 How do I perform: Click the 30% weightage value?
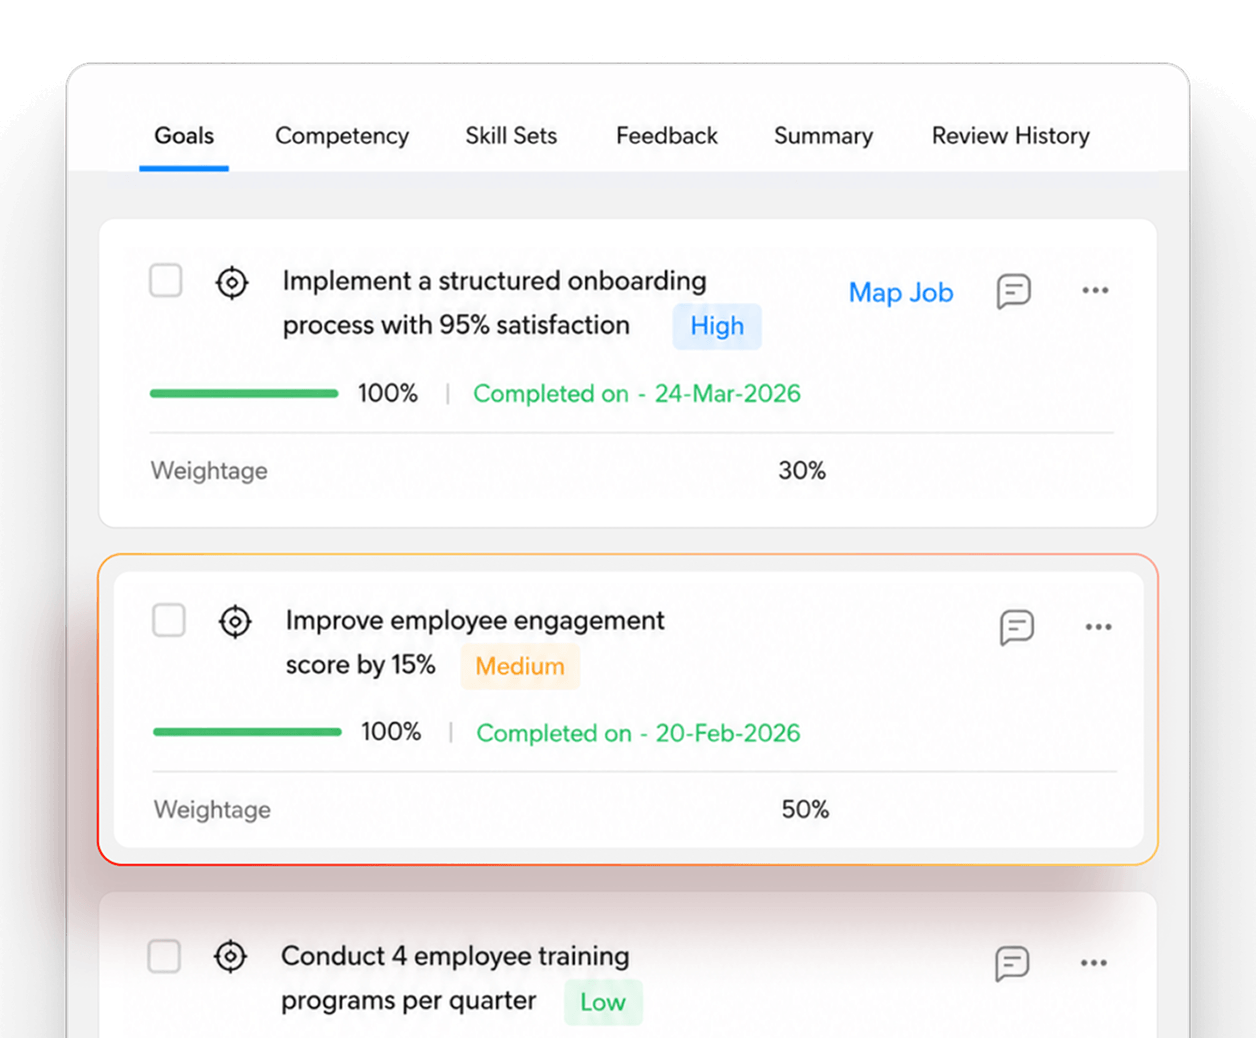pyautogui.click(x=802, y=471)
